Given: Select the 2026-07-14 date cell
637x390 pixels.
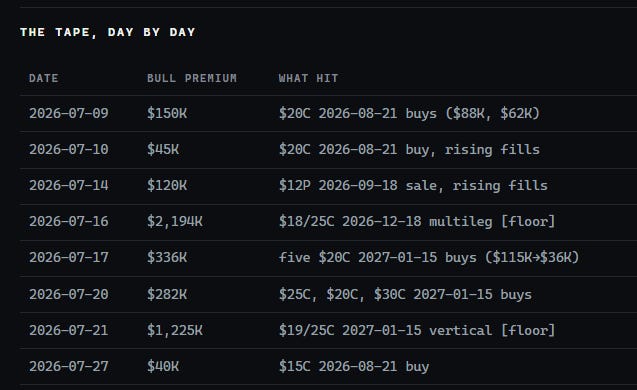Looking at the screenshot, I should coord(69,186).
